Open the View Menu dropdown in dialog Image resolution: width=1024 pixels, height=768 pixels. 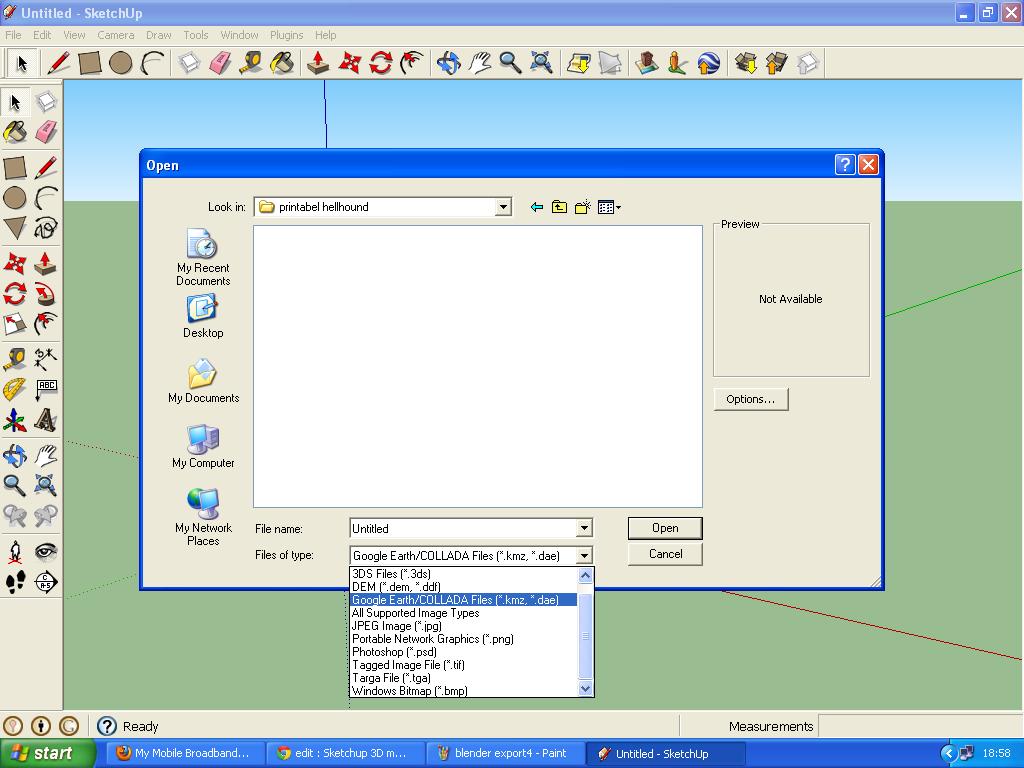pos(609,207)
